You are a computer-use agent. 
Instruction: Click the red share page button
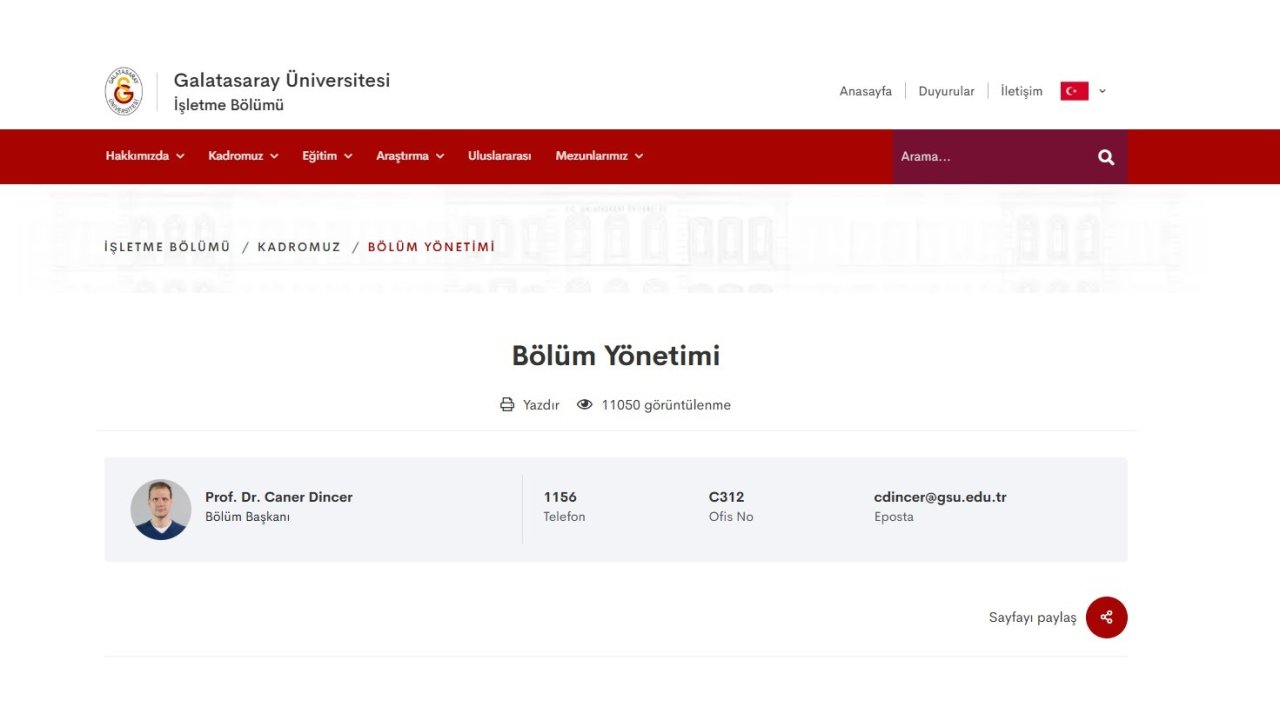click(1106, 617)
